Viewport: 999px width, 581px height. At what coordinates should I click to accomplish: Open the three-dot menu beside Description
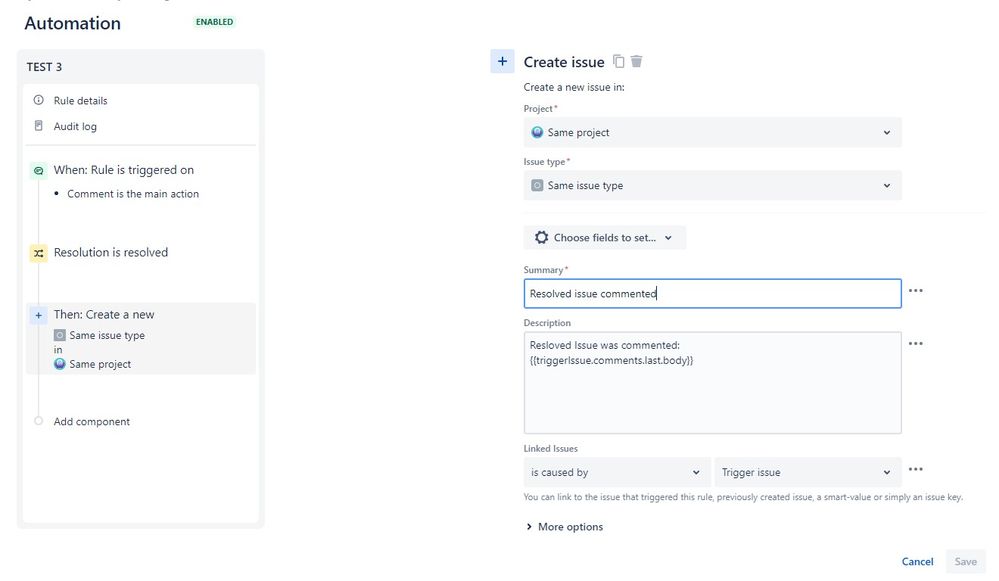(x=916, y=343)
